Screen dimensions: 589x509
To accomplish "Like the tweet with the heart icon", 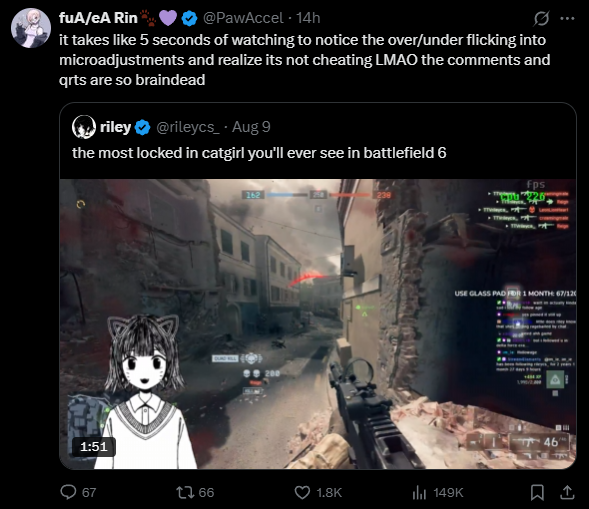I will pyautogui.click(x=302, y=492).
